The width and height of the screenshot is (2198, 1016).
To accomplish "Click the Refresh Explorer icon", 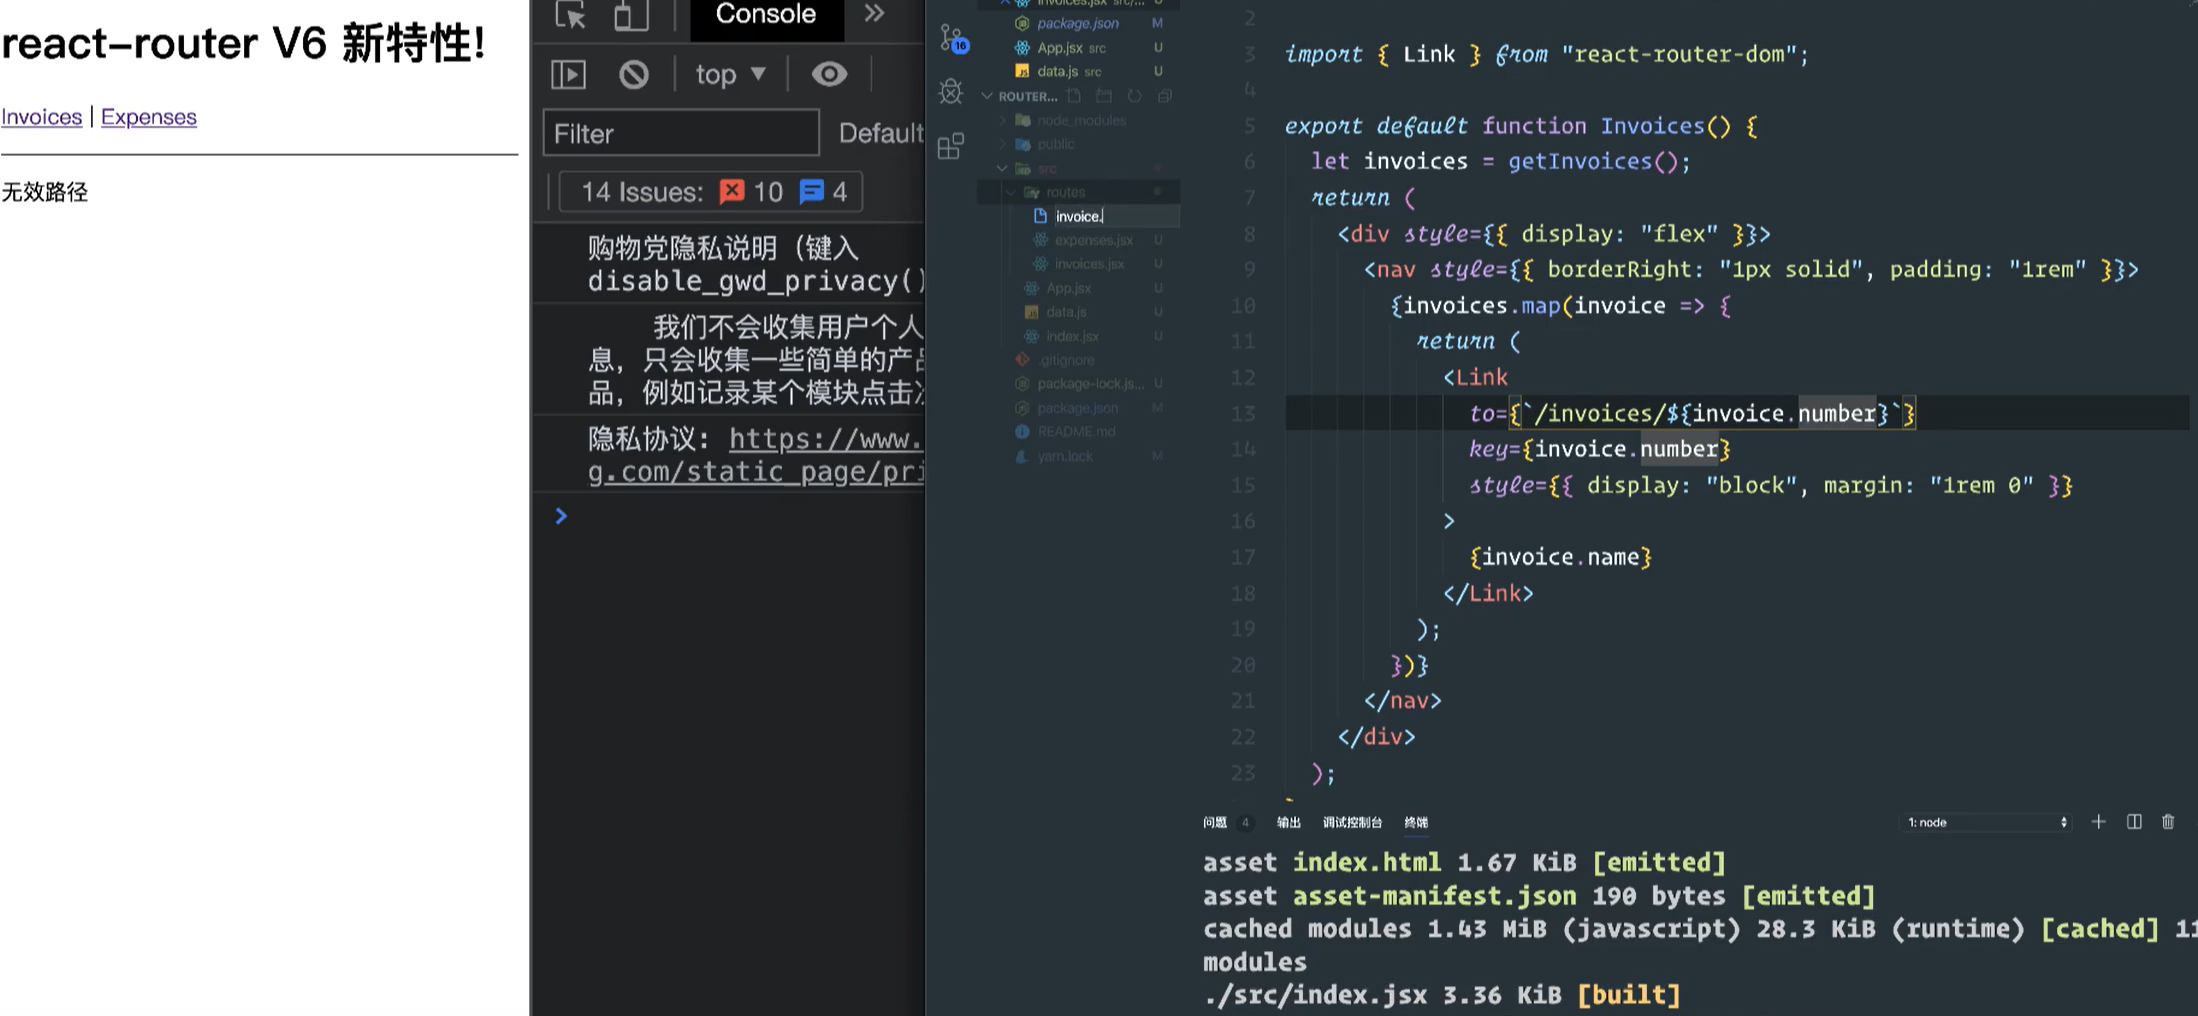I will (x=1134, y=96).
